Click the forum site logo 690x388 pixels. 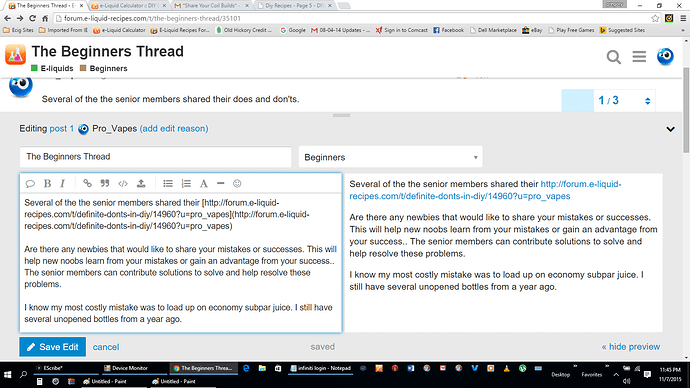click(x=15, y=55)
